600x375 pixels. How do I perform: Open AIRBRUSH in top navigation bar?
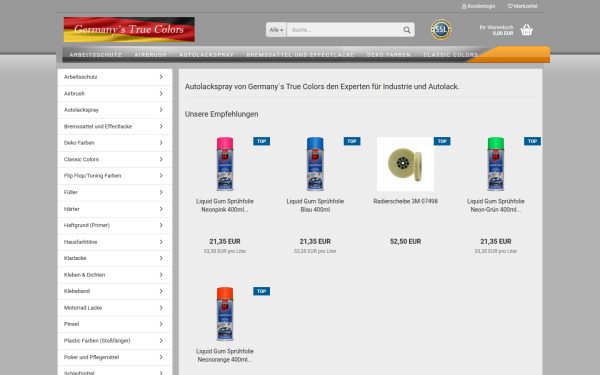pyautogui.click(x=151, y=55)
